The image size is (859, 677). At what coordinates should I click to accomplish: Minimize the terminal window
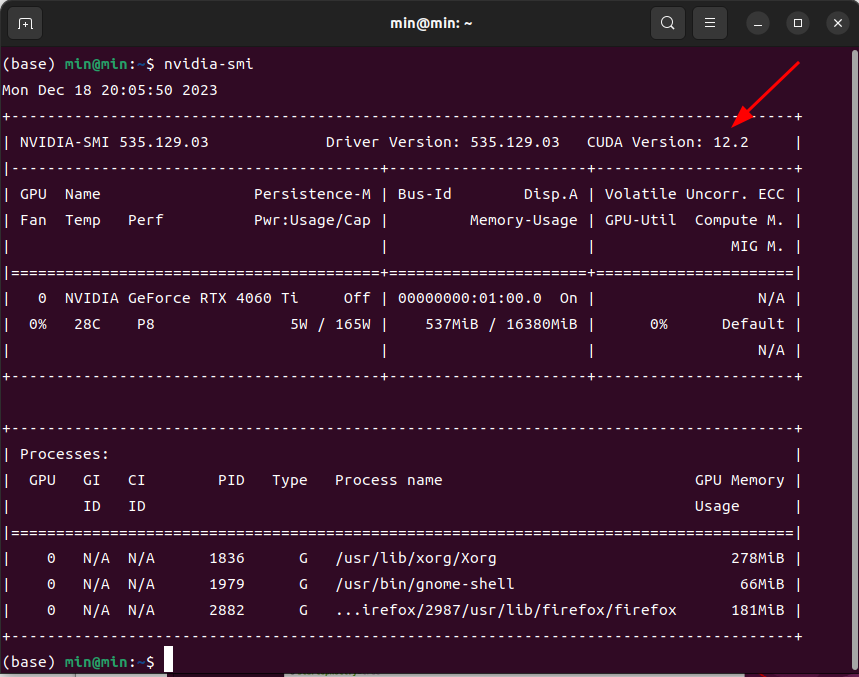click(x=758, y=24)
